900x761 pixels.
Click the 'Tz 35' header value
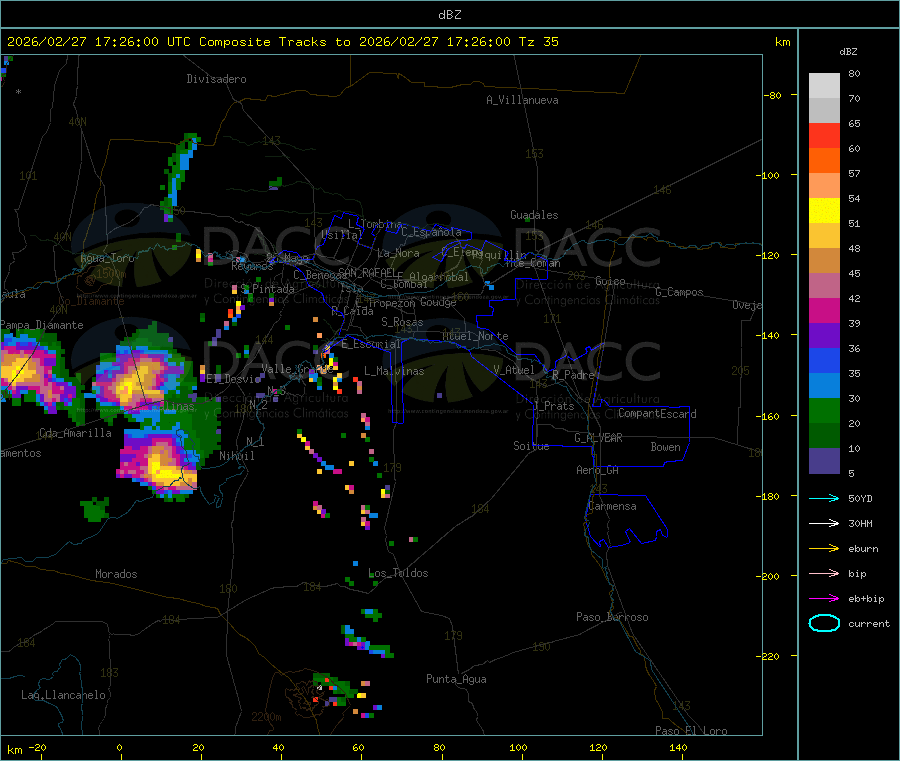point(538,42)
